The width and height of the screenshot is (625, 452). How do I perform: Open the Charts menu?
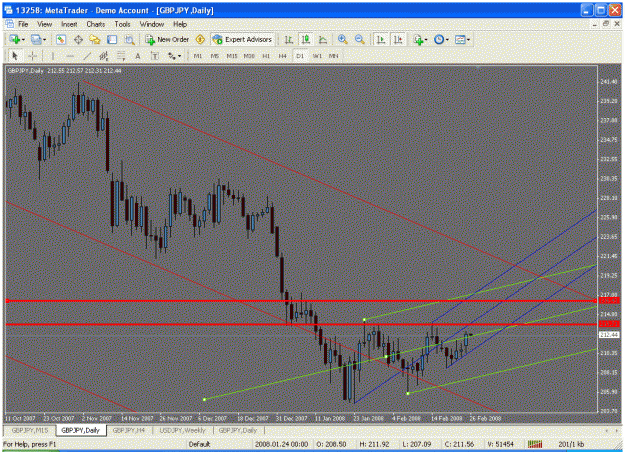(96, 24)
